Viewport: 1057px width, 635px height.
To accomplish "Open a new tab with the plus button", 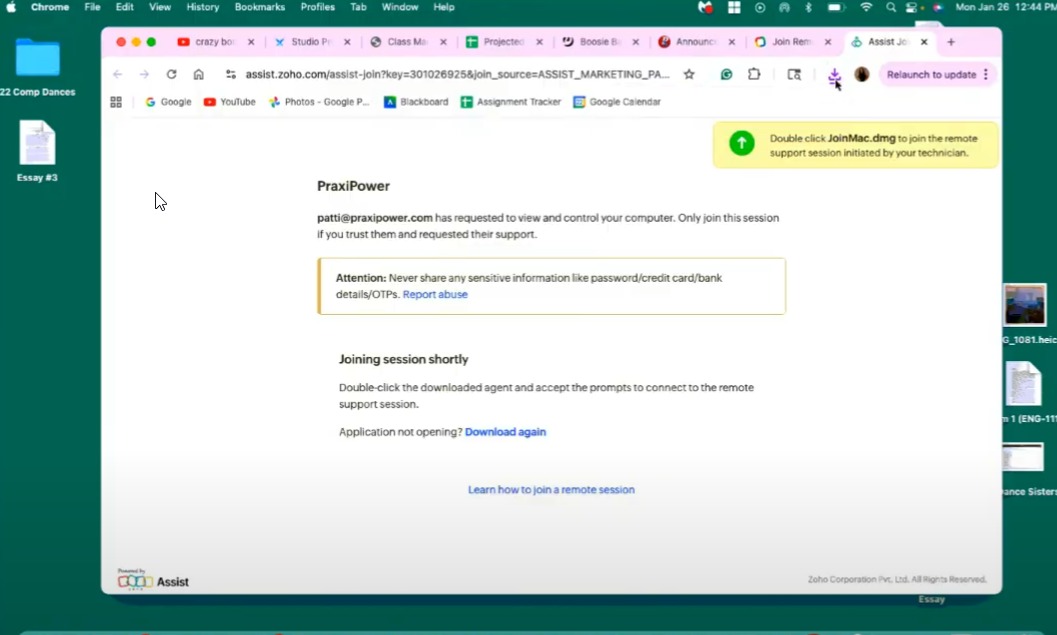I will [x=950, y=42].
